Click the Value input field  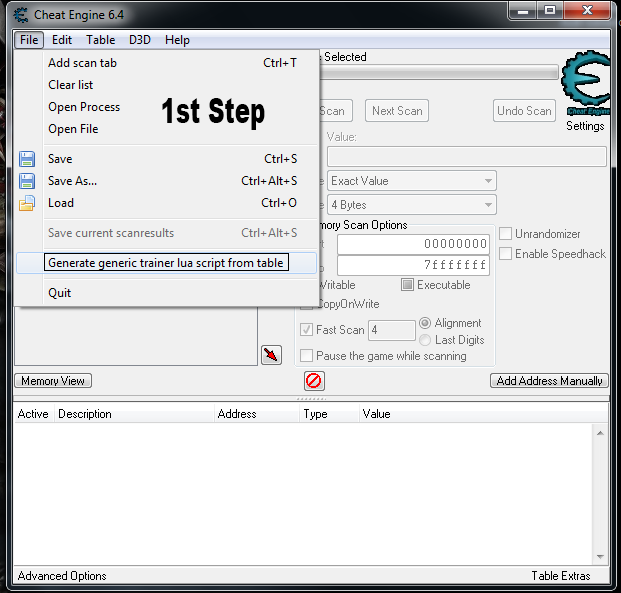pos(466,157)
